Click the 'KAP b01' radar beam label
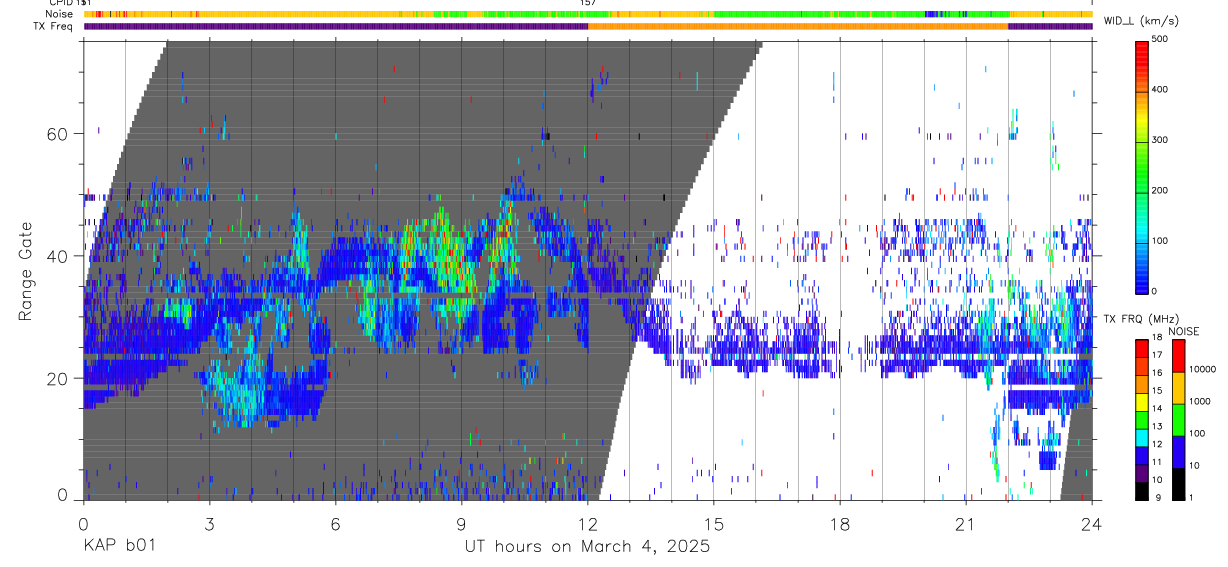 119,546
